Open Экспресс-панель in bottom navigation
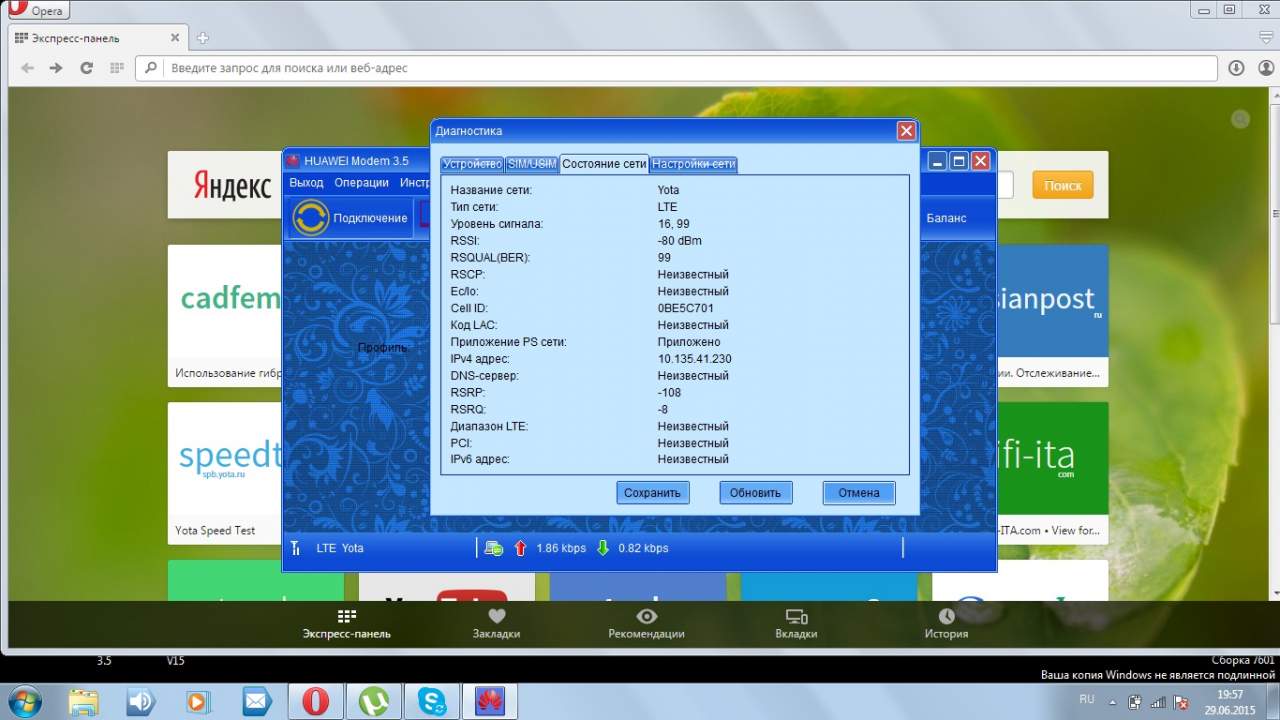Viewport: 1280px width, 720px height. pyautogui.click(x=347, y=624)
